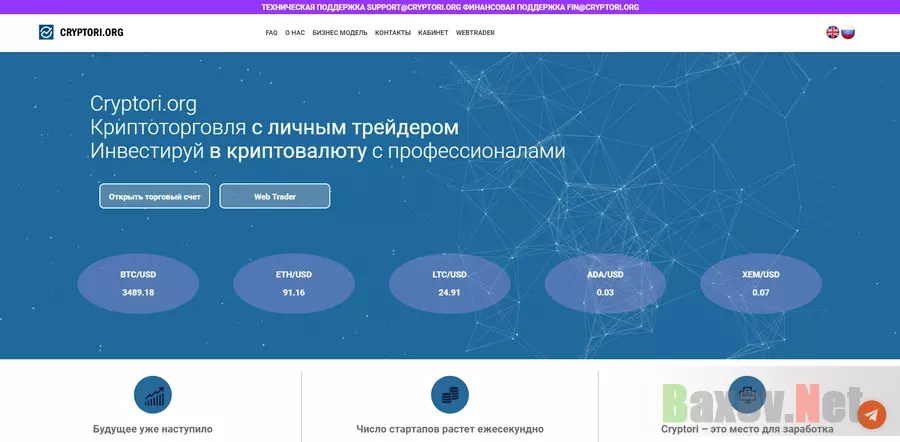Click the Cryptori.org logo icon
Viewport: 900px width, 442px height.
[x=46, y=32]
